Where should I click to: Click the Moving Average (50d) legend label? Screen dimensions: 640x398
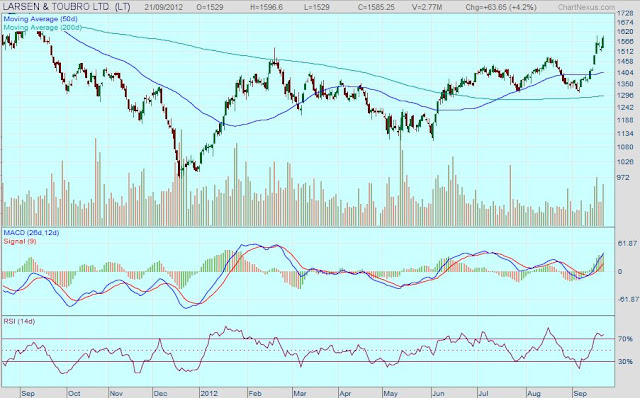pos(40,19)
